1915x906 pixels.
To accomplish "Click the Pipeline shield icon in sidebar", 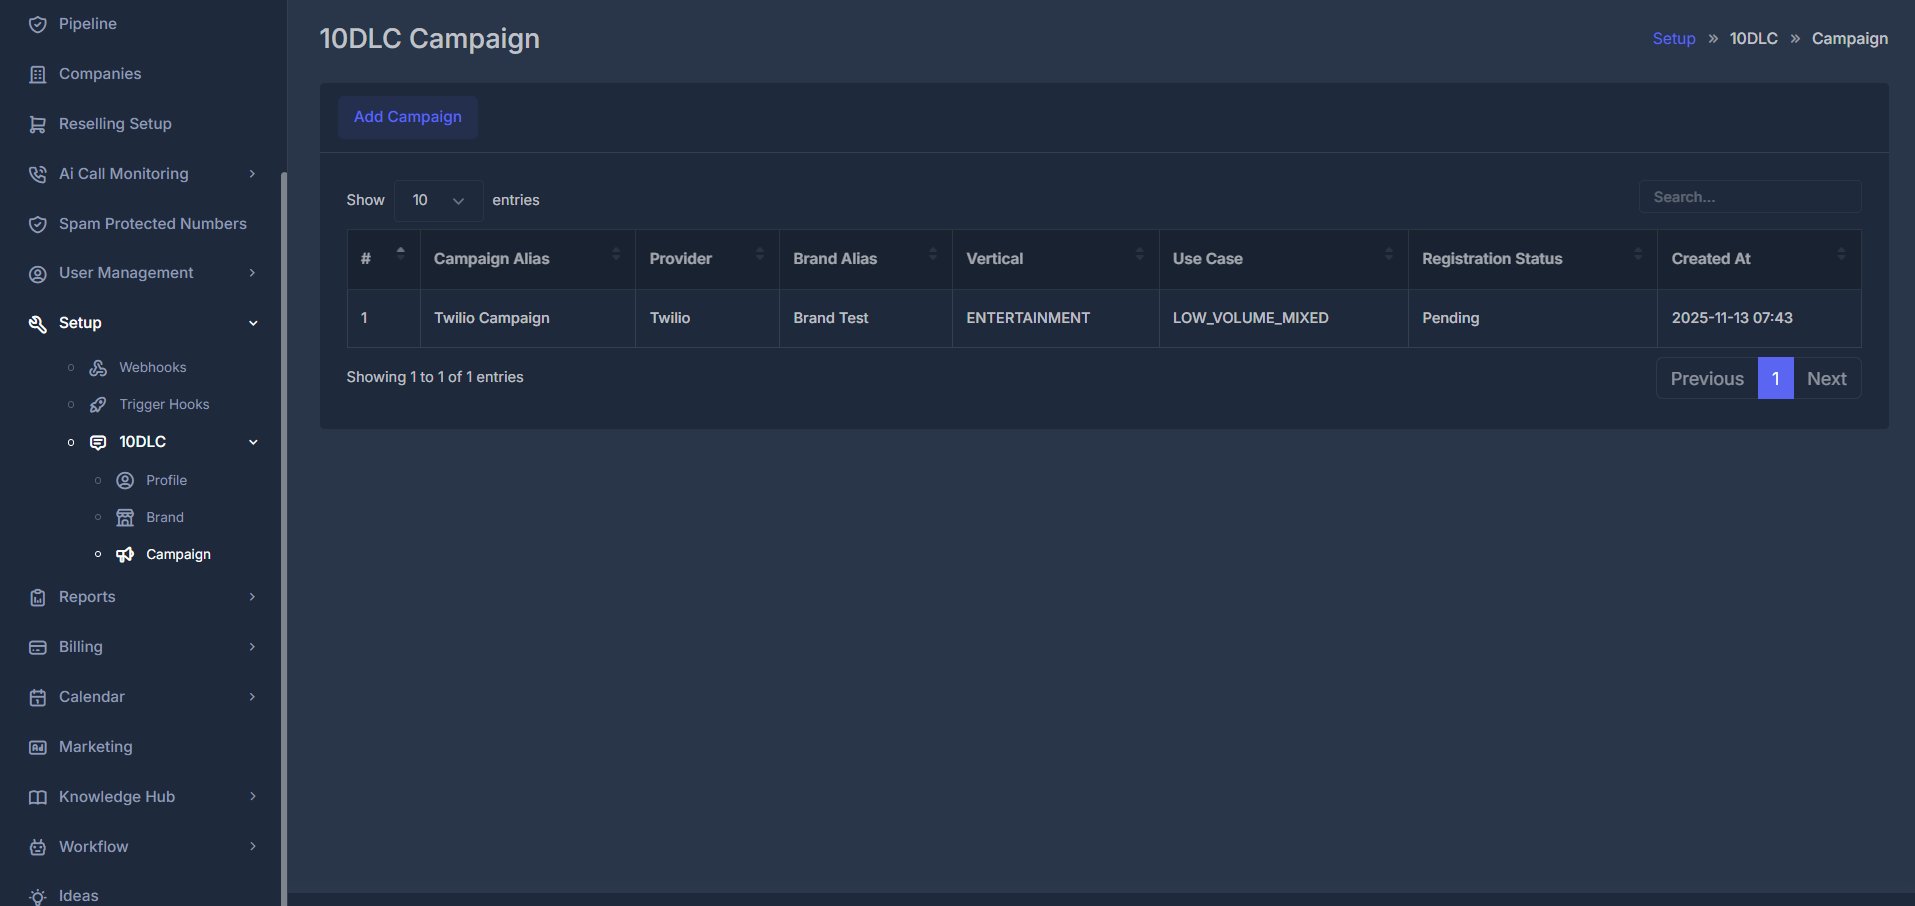I will (37, 23).
